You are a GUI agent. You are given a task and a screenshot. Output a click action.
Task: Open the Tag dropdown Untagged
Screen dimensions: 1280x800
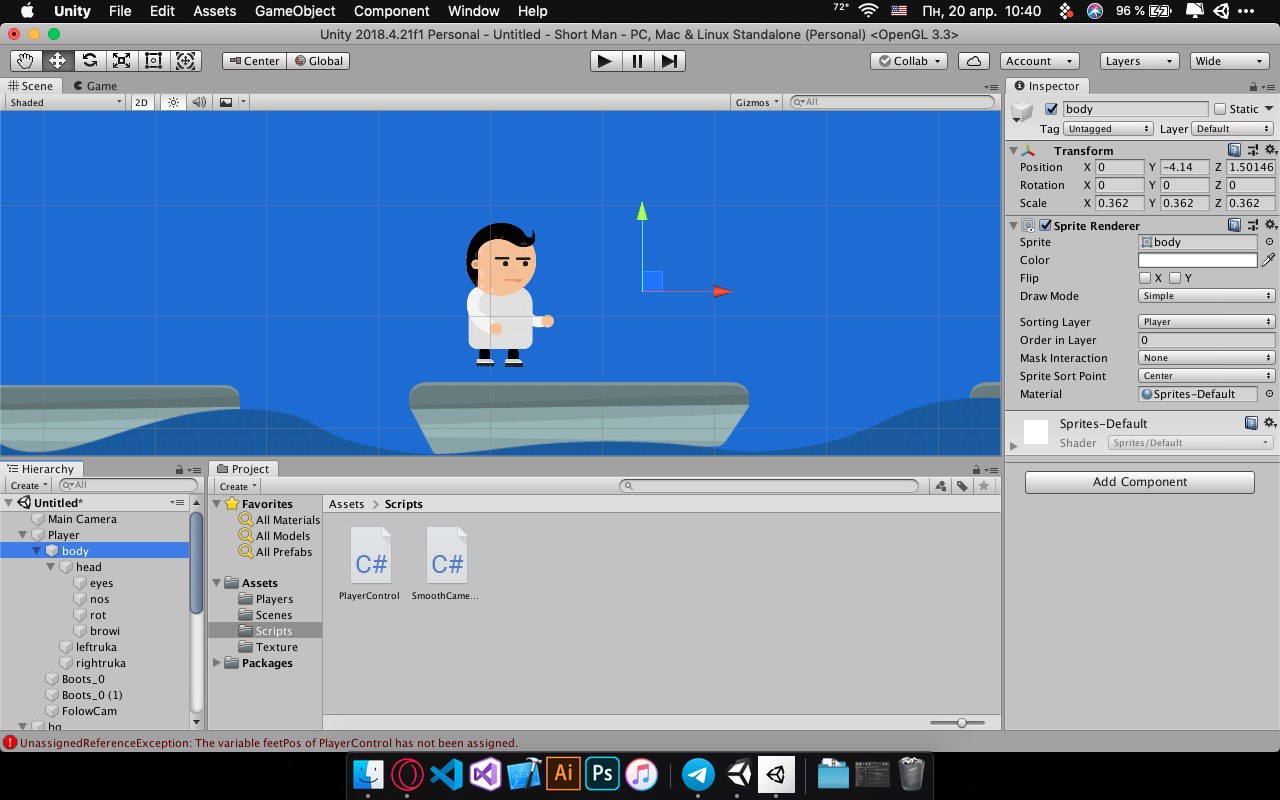click(x=1108, y=129)
